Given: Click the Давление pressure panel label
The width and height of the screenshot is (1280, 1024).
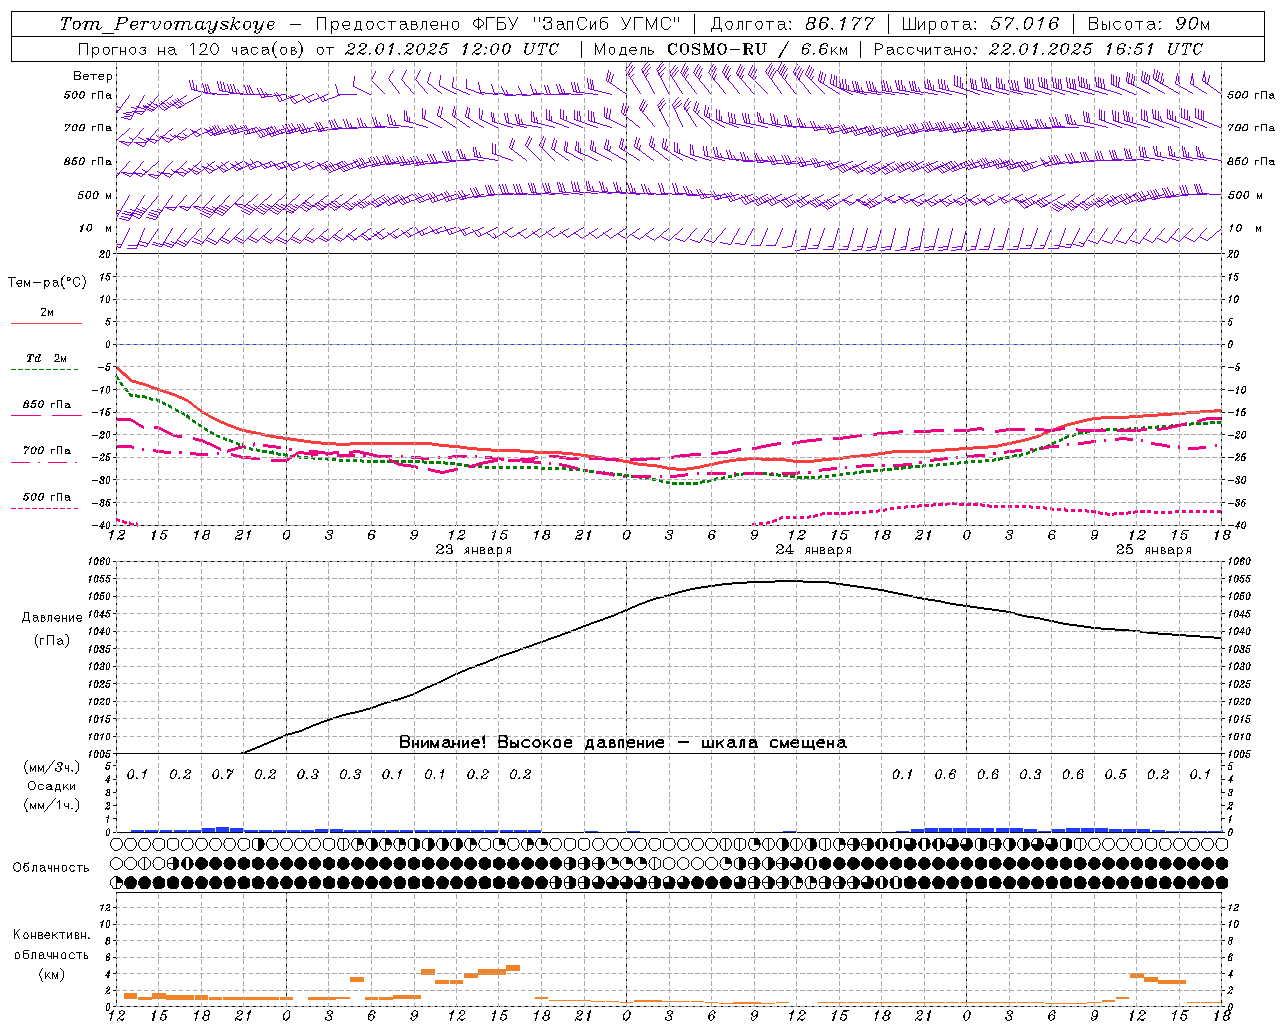Looking at the screenshot, I should (52, 618).
